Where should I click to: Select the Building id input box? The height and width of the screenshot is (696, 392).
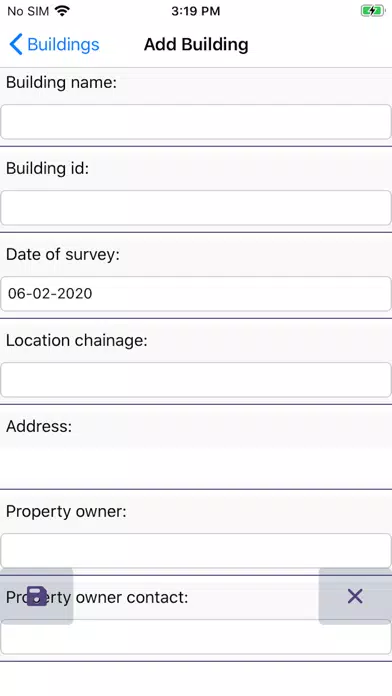click(196, 208)
